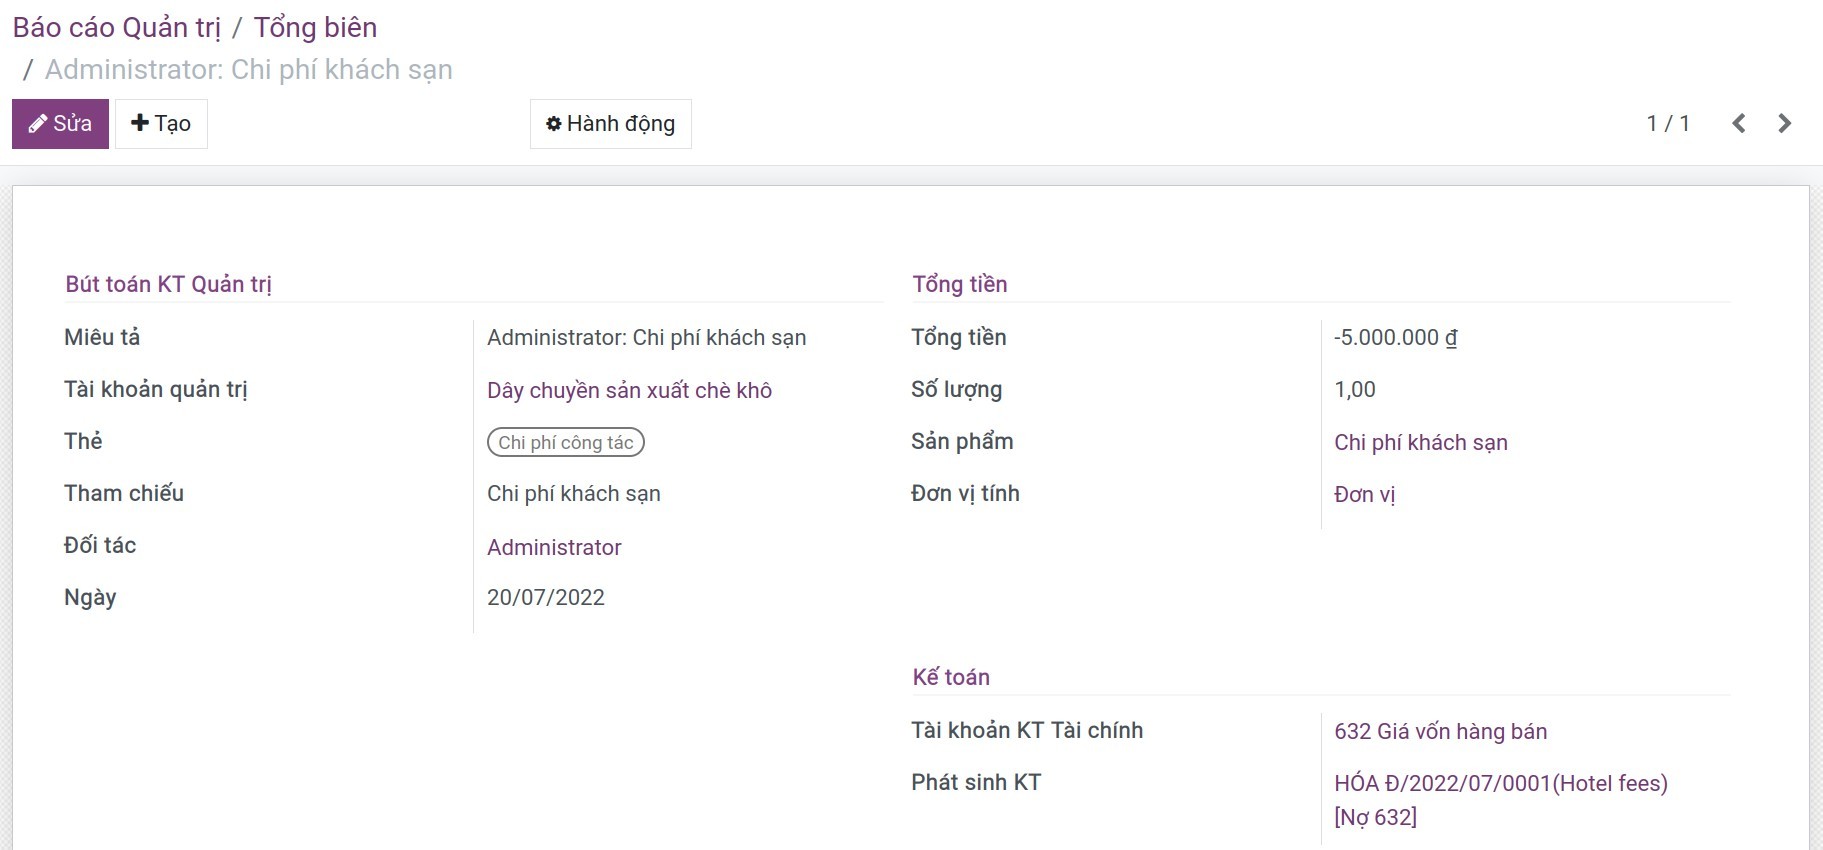Click the Số lượng value 1,00
The height and width of the screenshot is (850, 1823).
[1355, 390]
